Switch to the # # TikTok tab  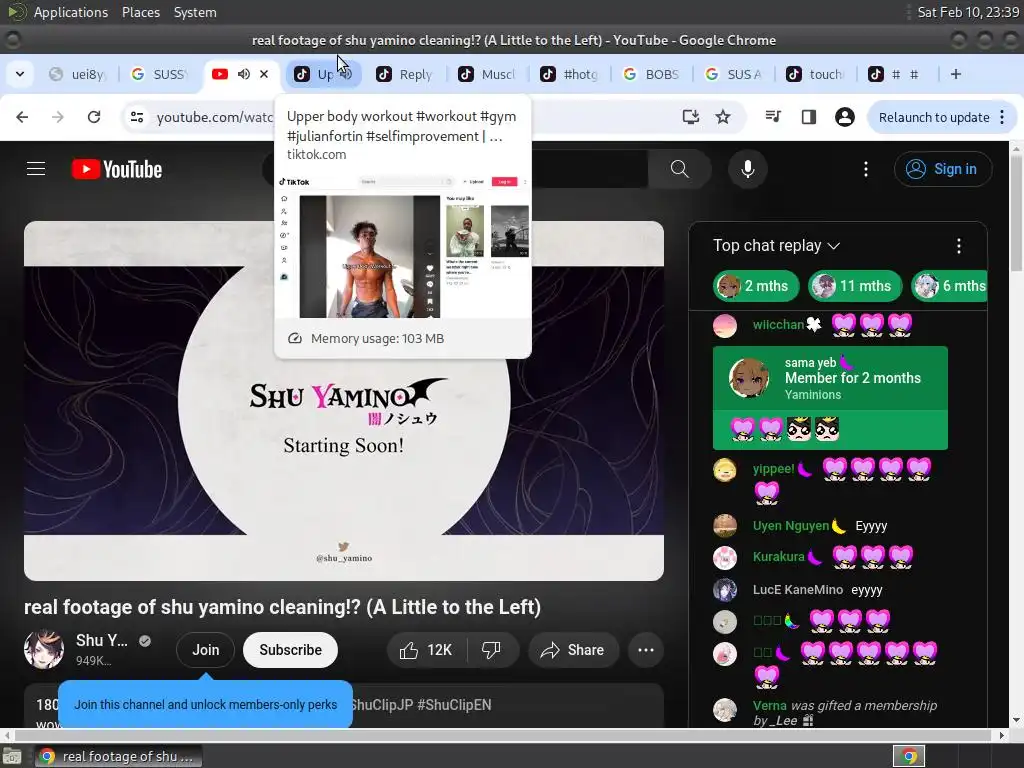pyautogui.click(x=897, y=74)
